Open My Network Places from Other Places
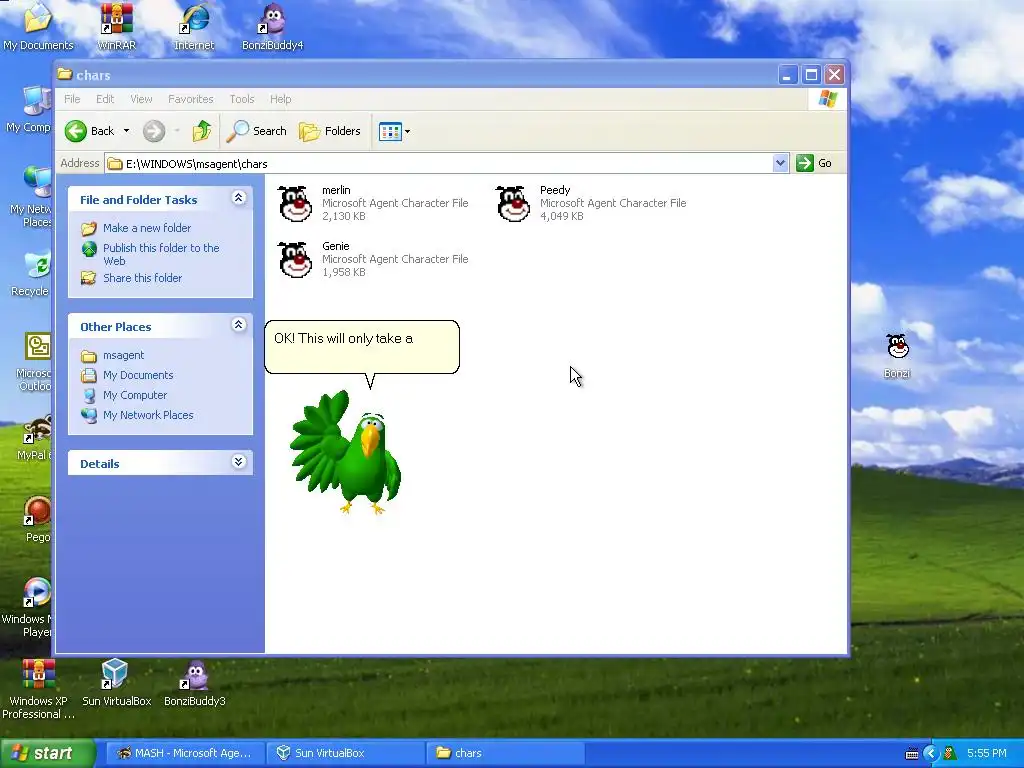The height and width of the screenshot is (768, 1024). click(148, 415)
